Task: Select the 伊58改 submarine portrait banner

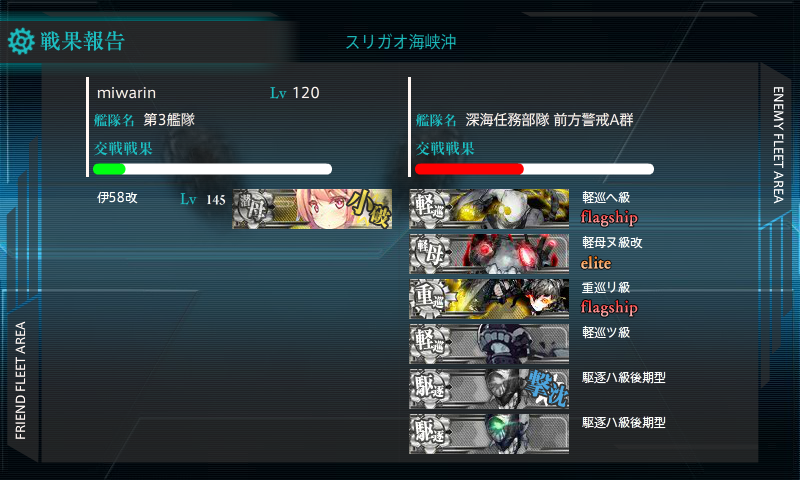Action: point(312,209)
